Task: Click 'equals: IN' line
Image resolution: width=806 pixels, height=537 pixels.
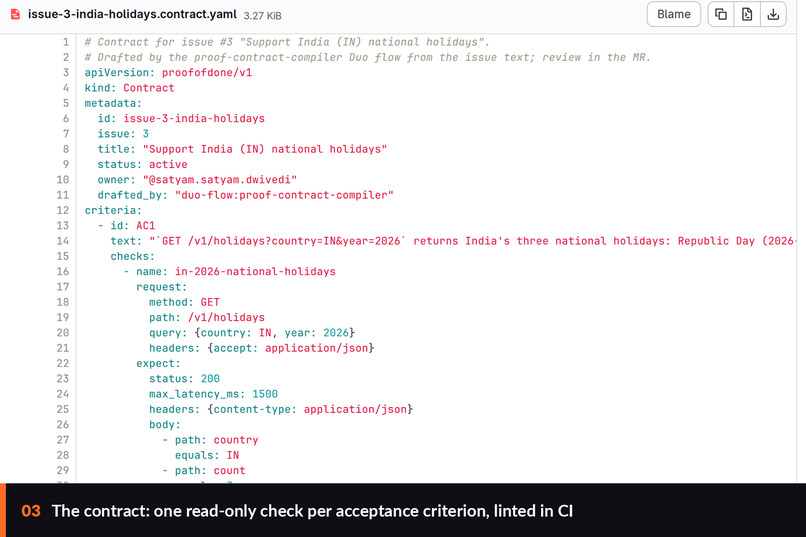Action: 207,455
